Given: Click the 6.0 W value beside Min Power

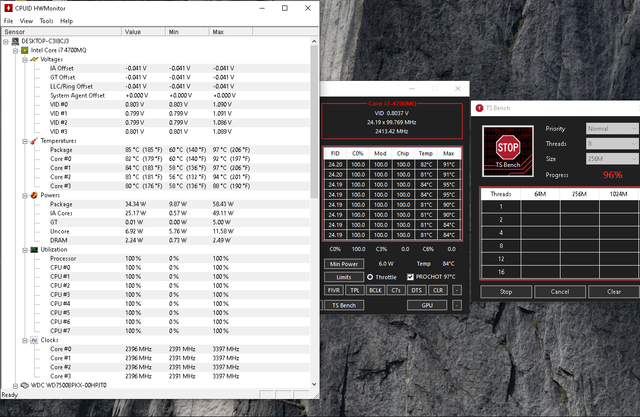Looking at the screenshot, I should (x=386, y=264).
